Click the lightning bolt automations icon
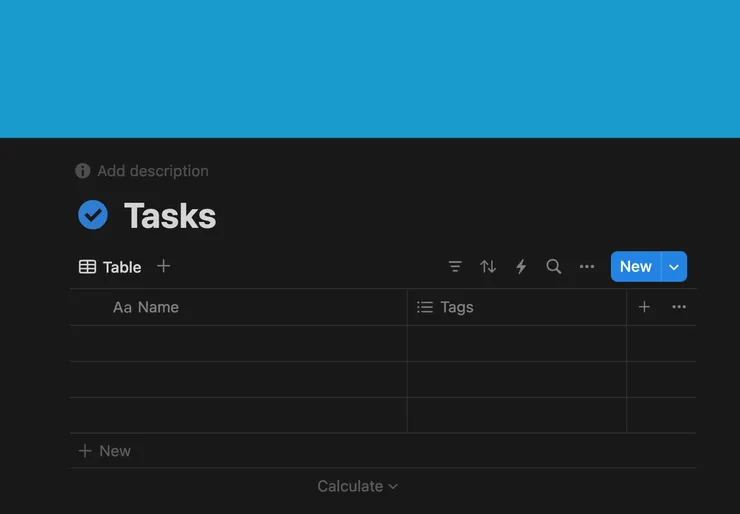The image size is (740, 514). point(521,267)
